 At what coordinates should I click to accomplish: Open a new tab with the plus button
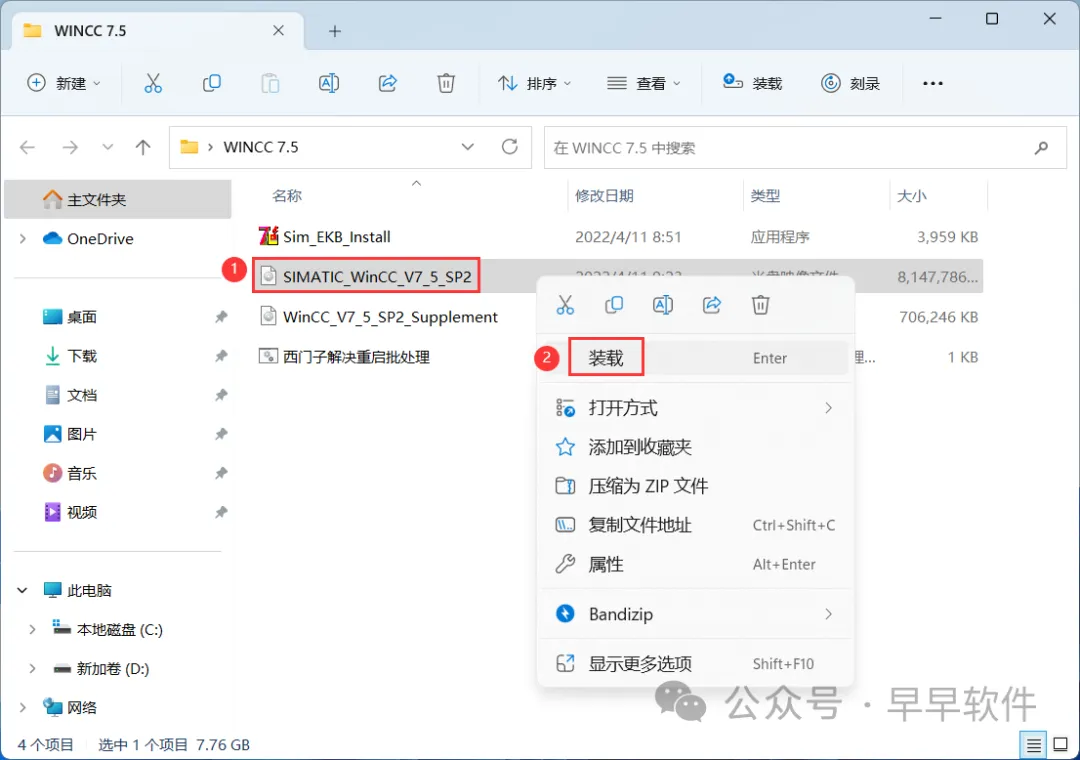tap(335, 31)
